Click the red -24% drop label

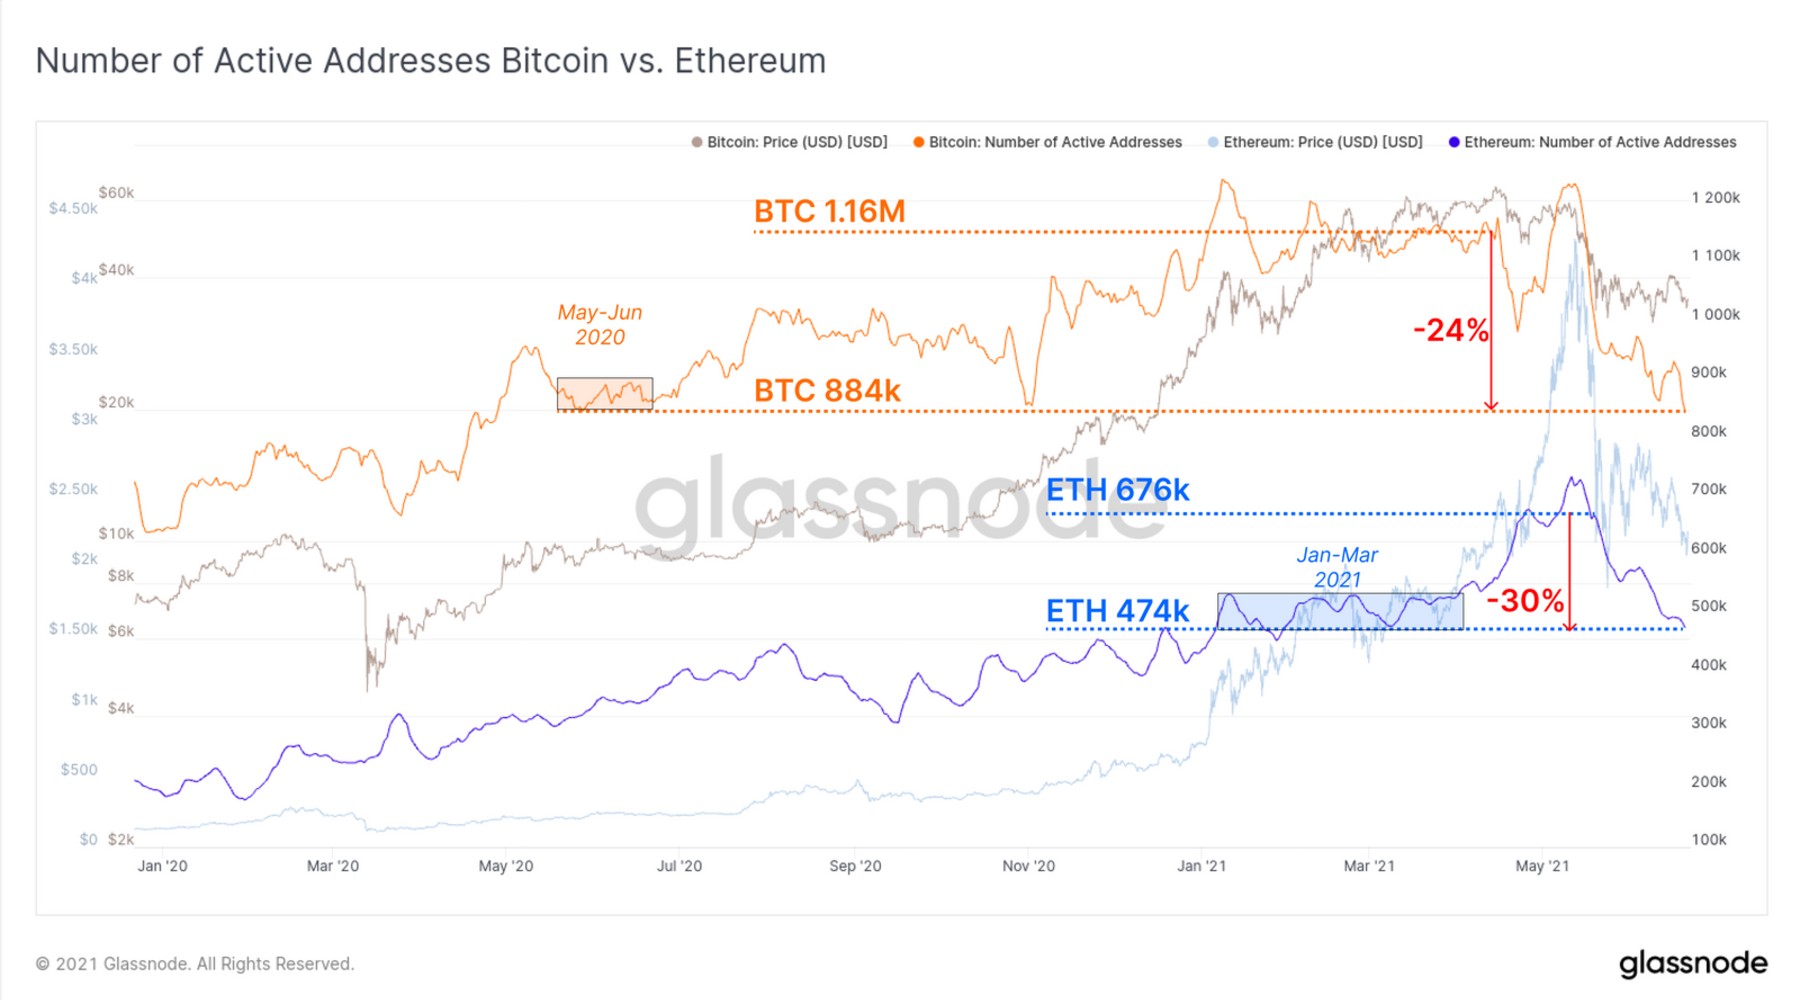click(1450, 330)
